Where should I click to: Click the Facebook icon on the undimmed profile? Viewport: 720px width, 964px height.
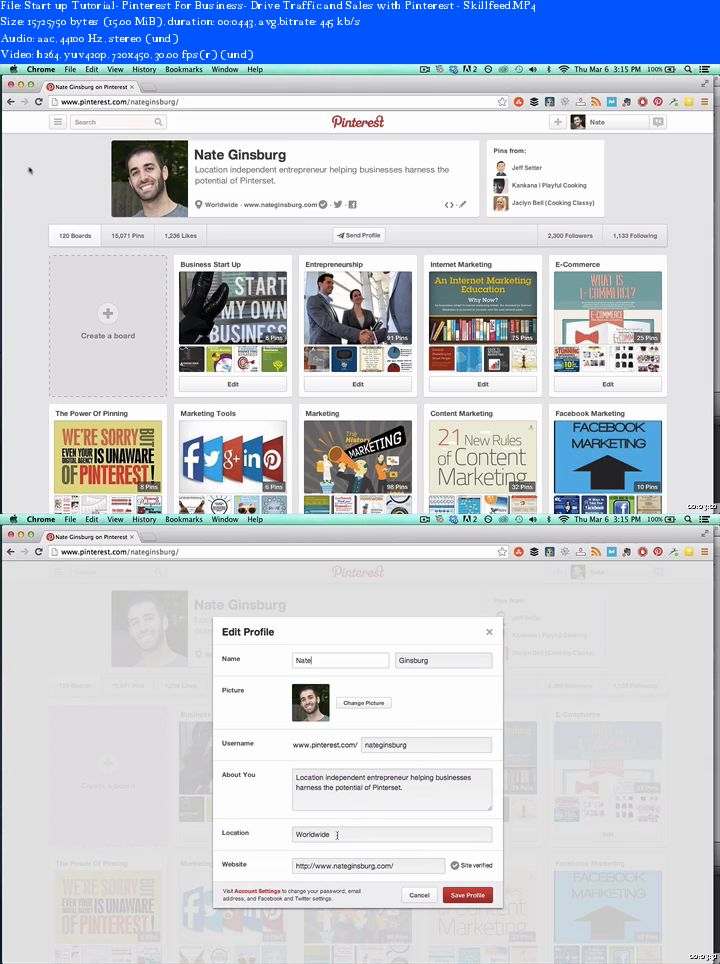352,205
